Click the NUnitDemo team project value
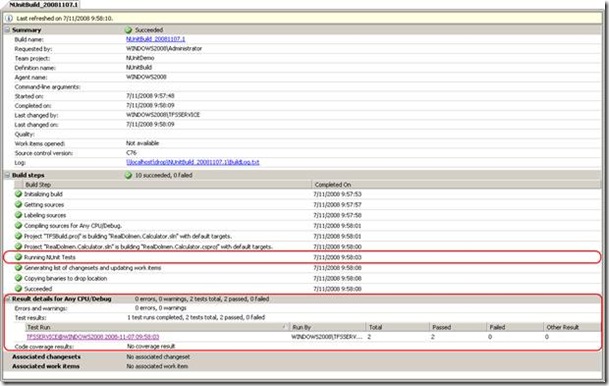The width and height of the screenshot is (609, 386). tap(140, 58)
